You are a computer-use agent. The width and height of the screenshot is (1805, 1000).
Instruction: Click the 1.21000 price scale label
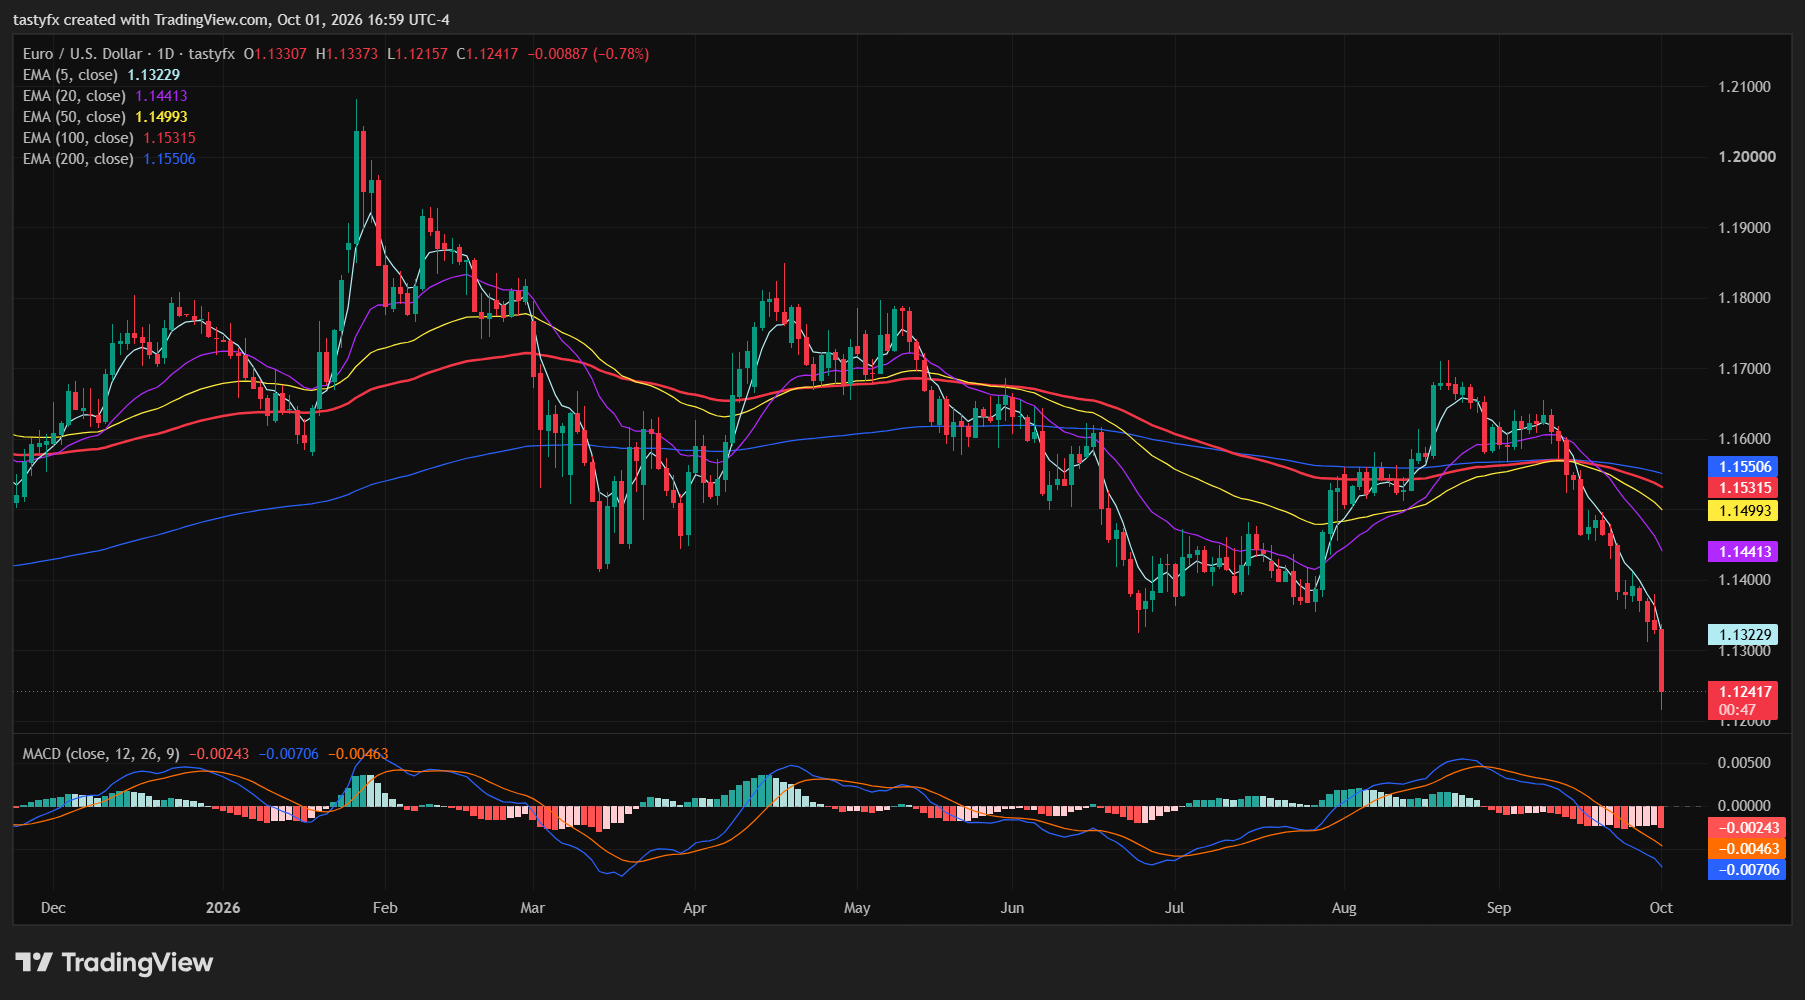[x=1744, y=87]
